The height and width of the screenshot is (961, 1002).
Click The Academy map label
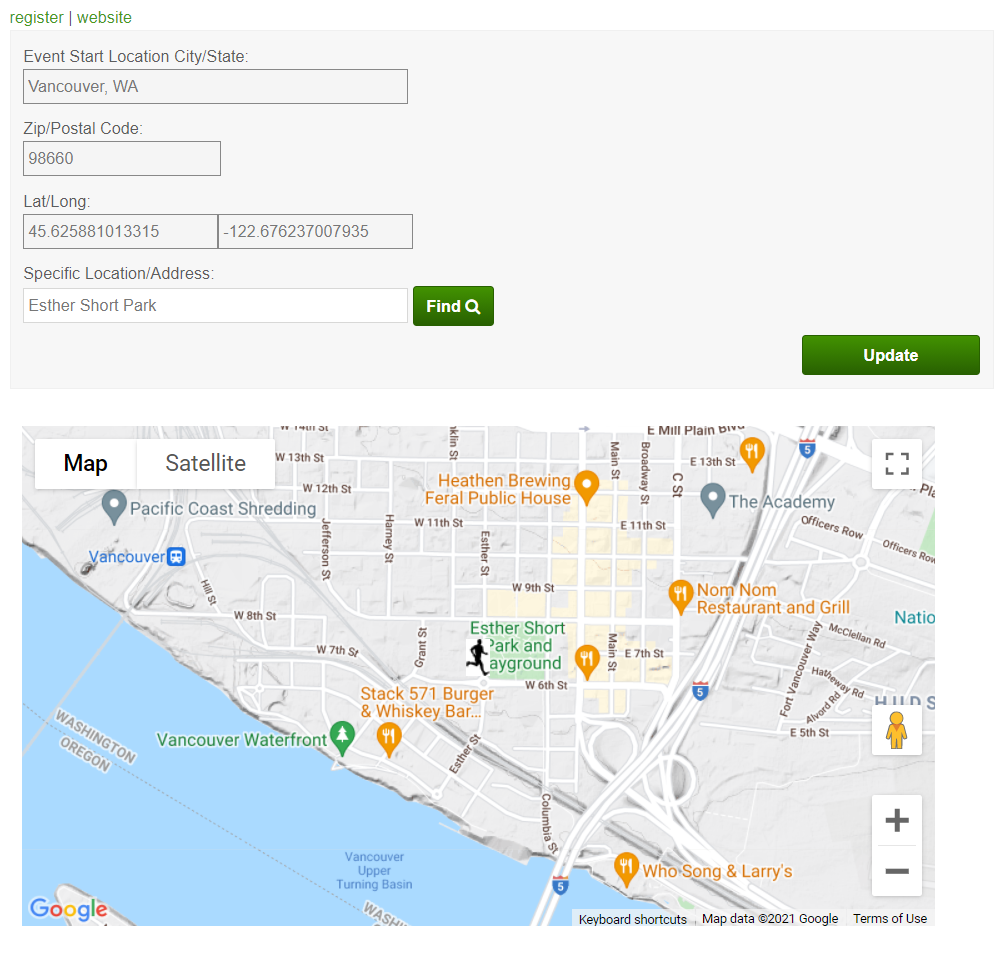click(x=782, y=502)
